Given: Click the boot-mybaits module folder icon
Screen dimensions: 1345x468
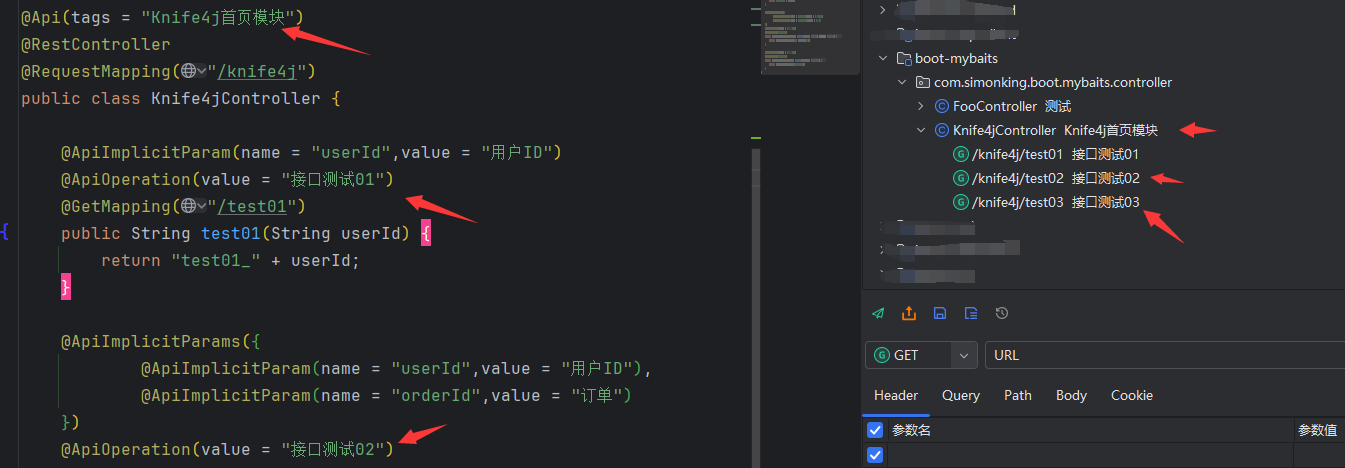Looking at the screenshot, I should pyautogui.click(x=904, y=58).
